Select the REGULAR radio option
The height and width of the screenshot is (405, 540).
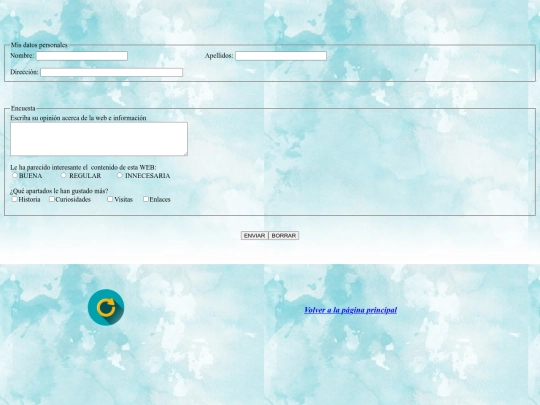pyautogui.click(x=63, y=175)
